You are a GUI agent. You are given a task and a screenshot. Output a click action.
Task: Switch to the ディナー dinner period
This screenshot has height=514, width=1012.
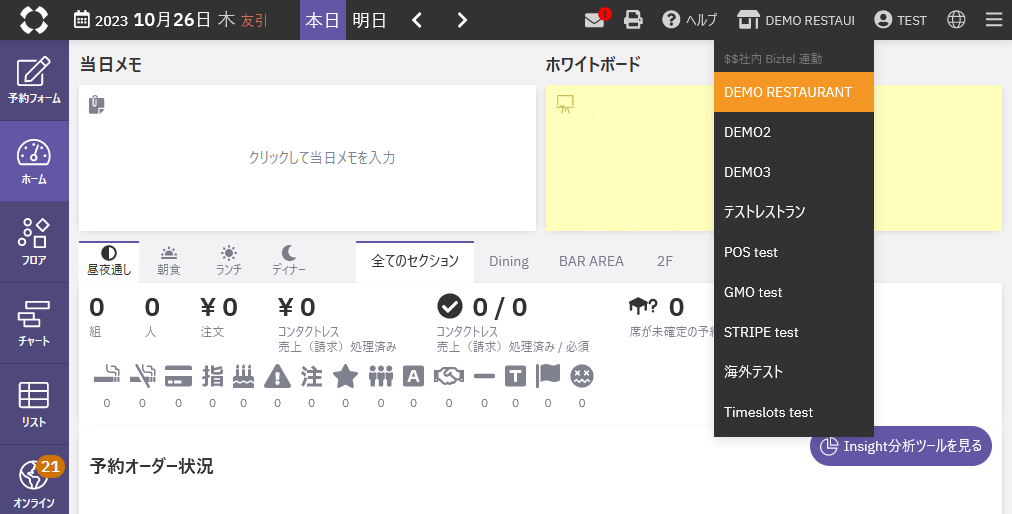[289, 261]
